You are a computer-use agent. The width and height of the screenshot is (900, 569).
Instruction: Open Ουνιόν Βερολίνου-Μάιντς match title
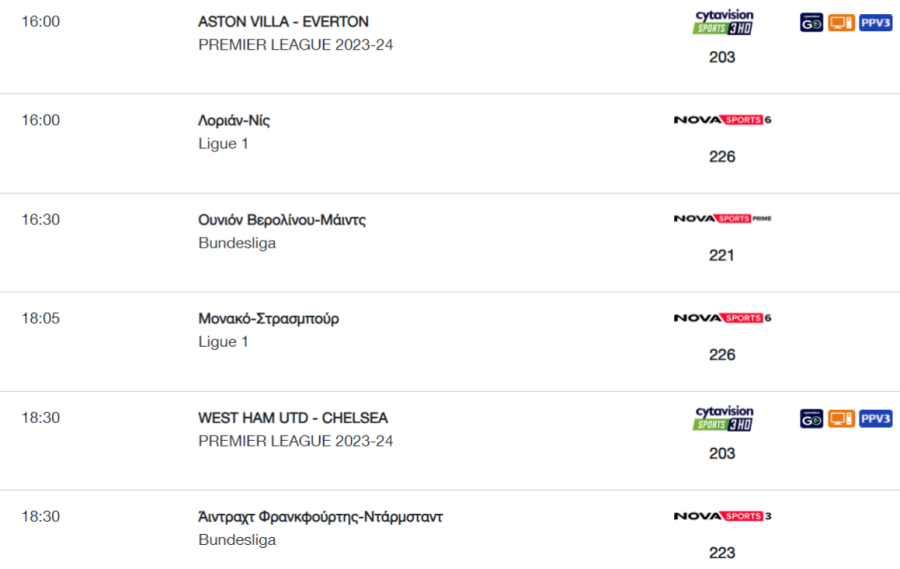(x=282, y=220)
